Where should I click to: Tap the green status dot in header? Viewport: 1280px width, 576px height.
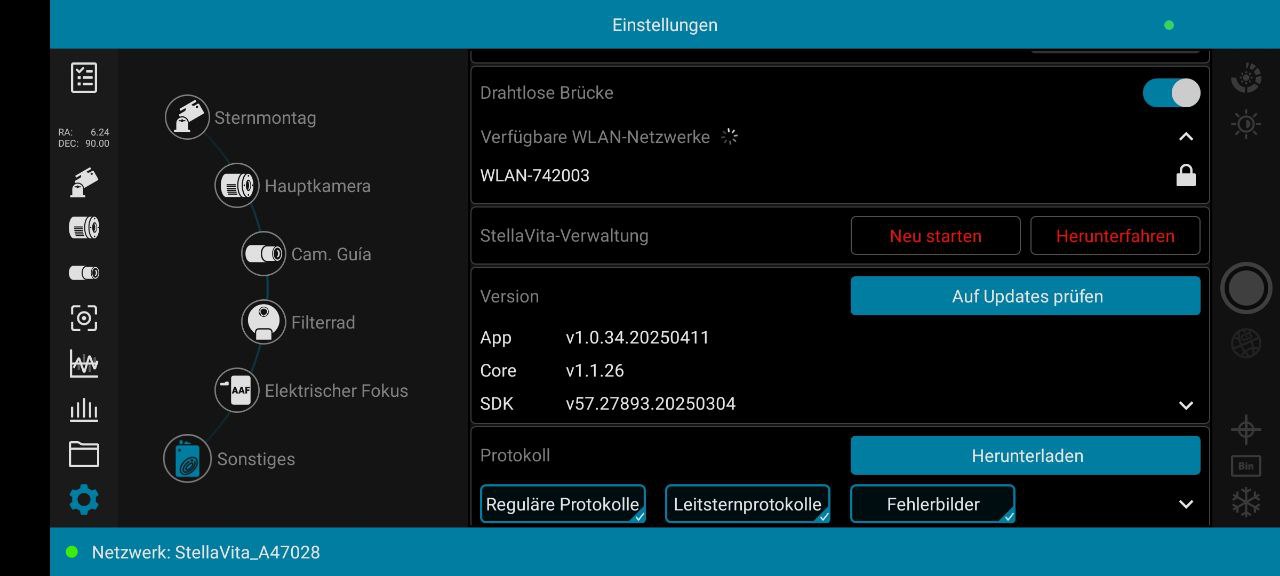[x=1169, y=25]
